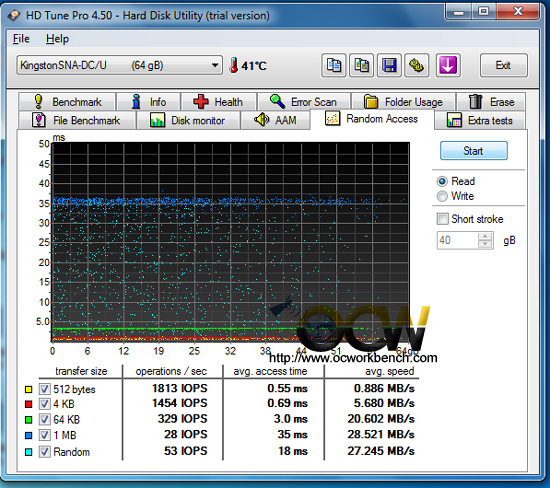Viewport: 550px width, 488px height.
Task: Switch to the AAM tab
Action: [x=275, y=120]
